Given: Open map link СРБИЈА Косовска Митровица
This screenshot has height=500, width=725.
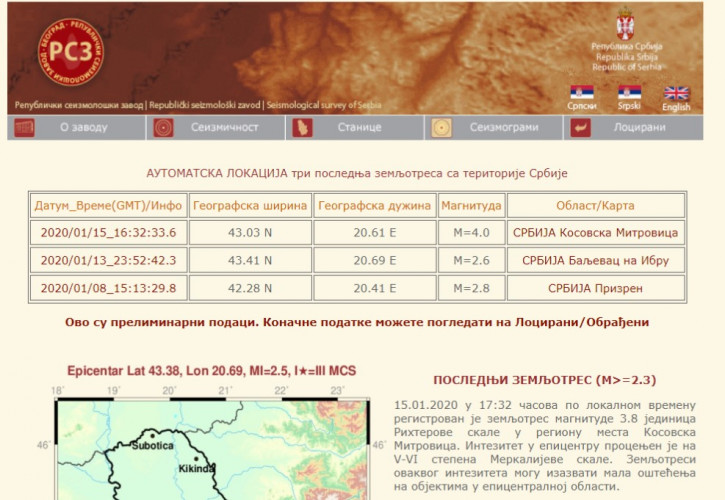Looking at the screenshot, I should 596,232.
